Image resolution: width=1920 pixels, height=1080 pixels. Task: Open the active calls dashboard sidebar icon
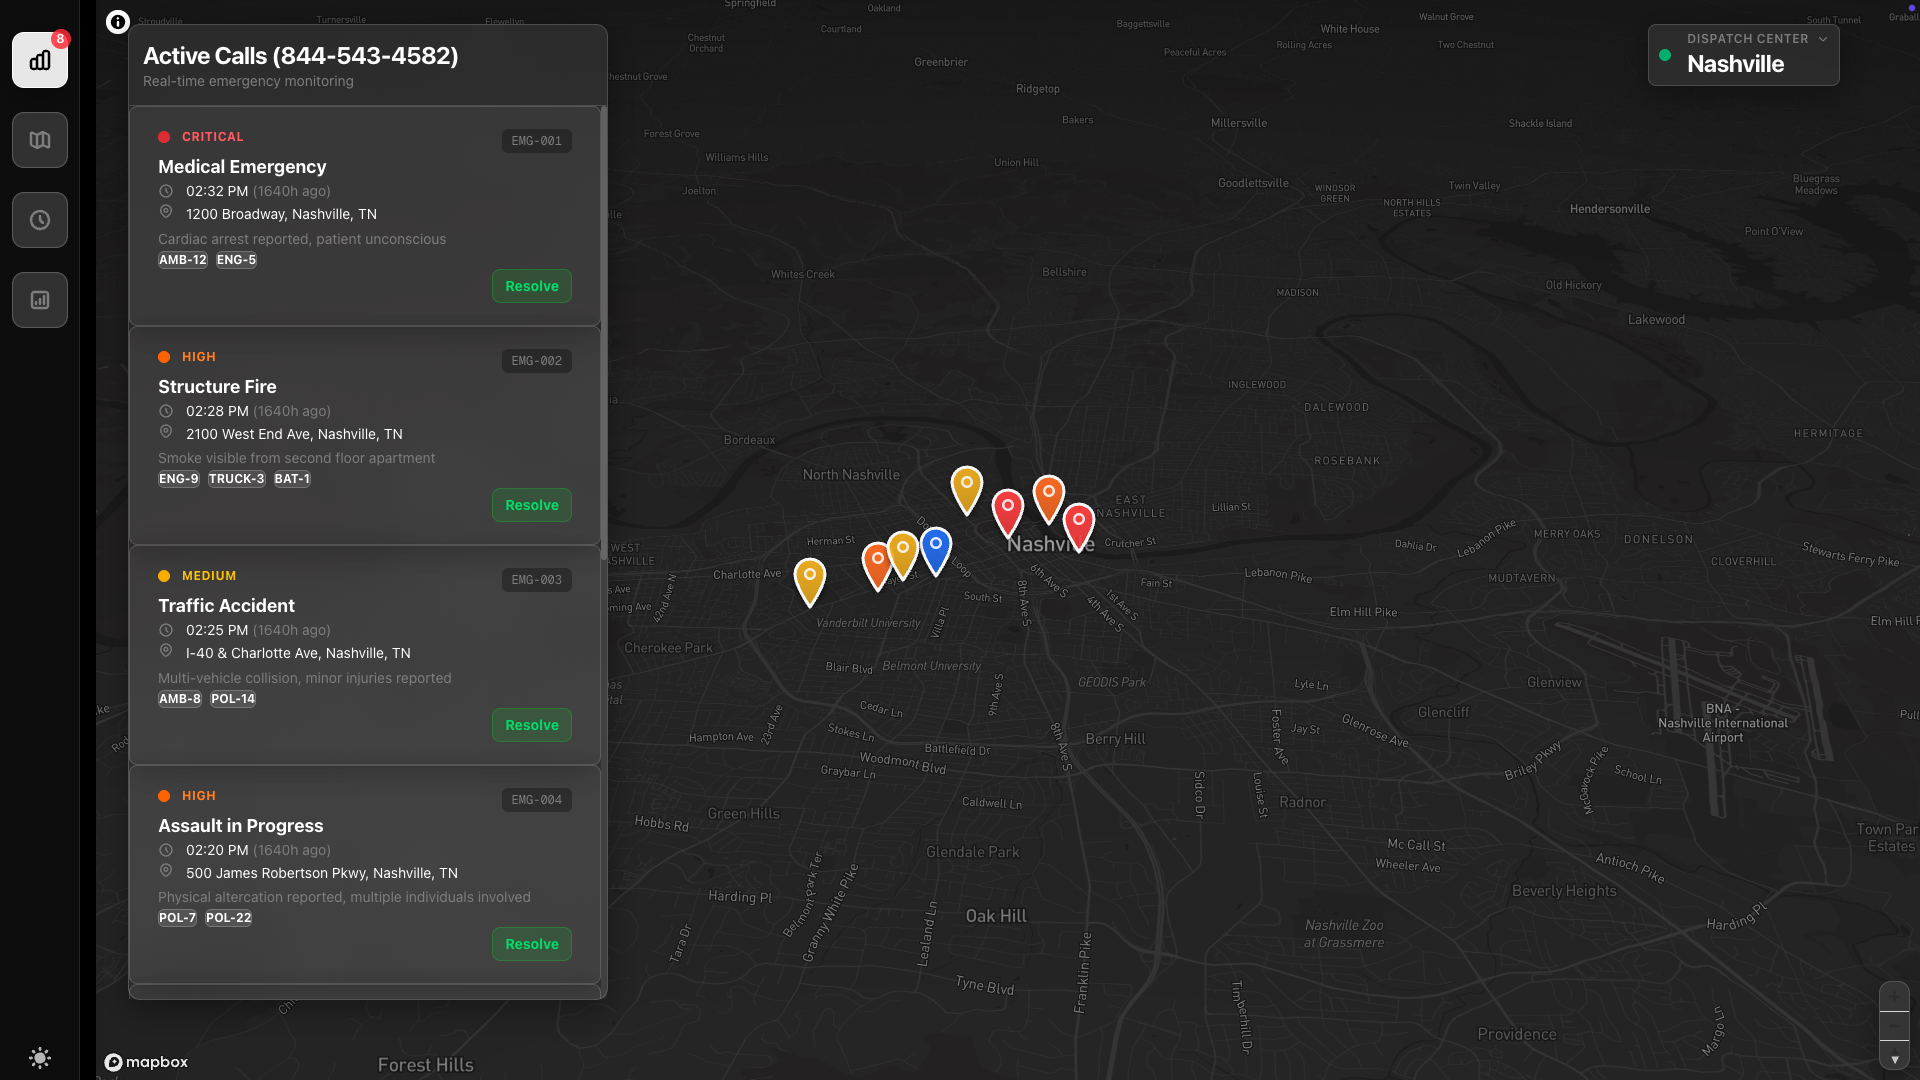[40, 60]
